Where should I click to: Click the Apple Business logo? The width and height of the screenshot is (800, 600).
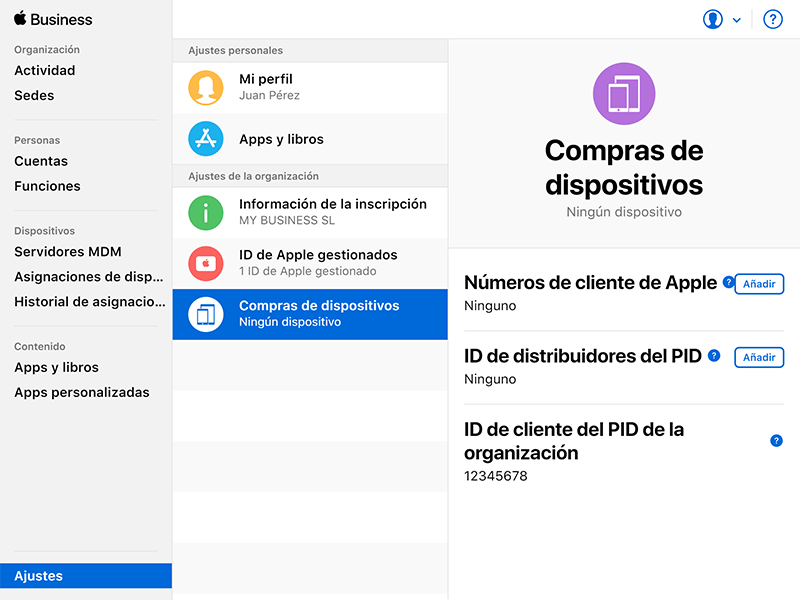click(x=54, y=19)
